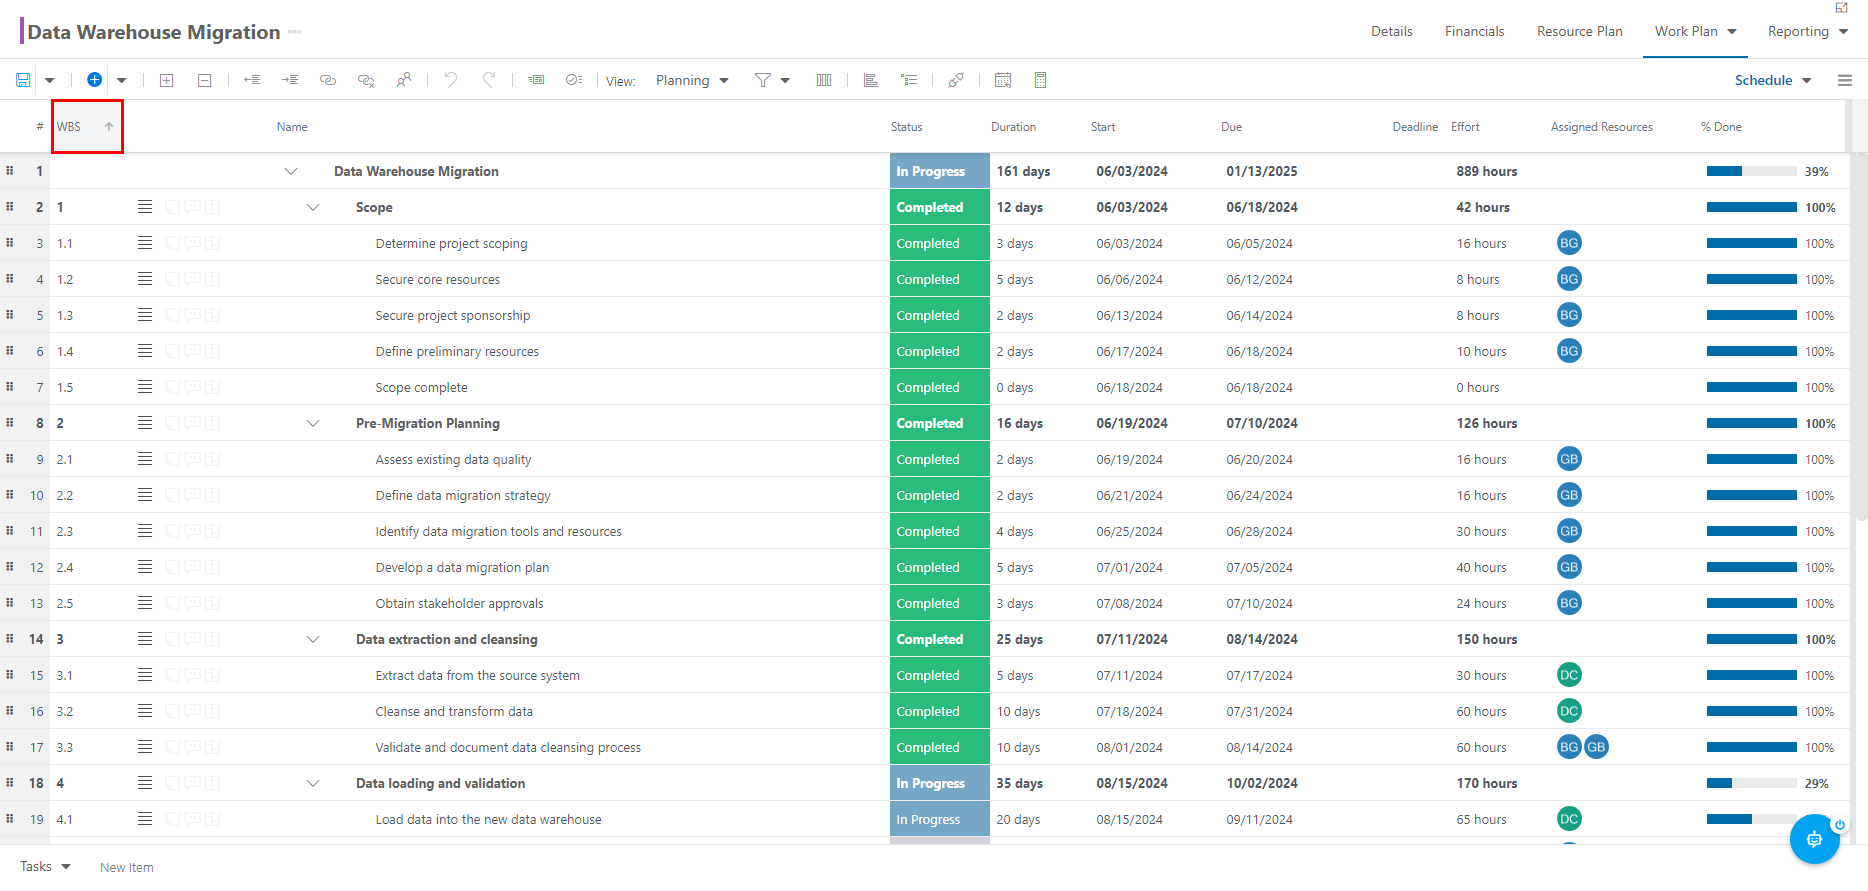Click the outline list view icon

[x=909, y=80]
